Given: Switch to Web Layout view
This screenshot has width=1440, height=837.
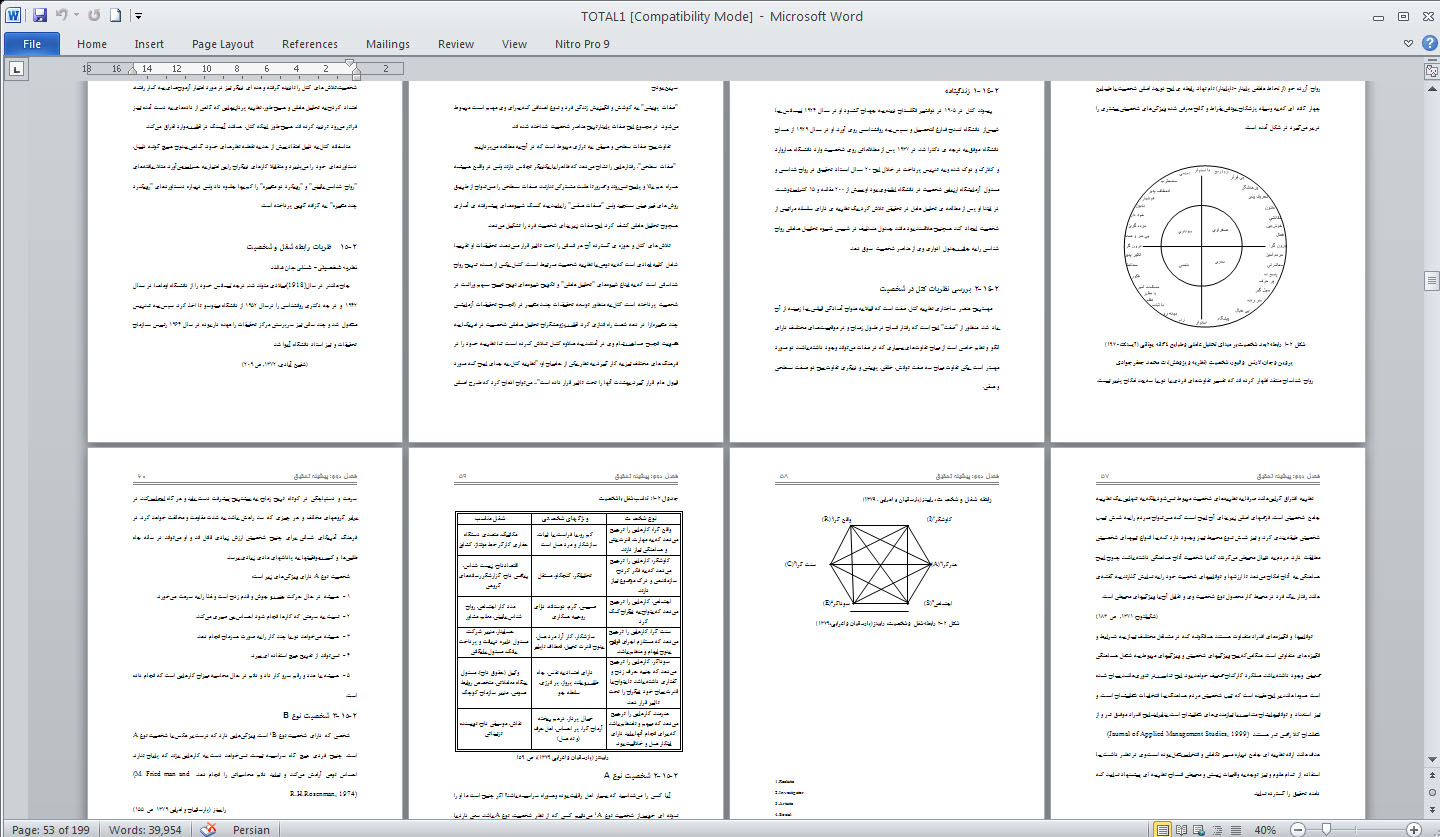Looking at the screenshot, I should (x=1201, y=830).
